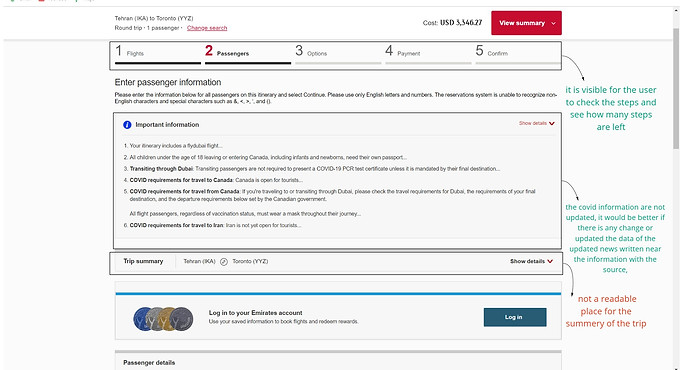Click the 'Passenger details' heading
This screenshot has width=680, height=370.
tap(149, 363)
